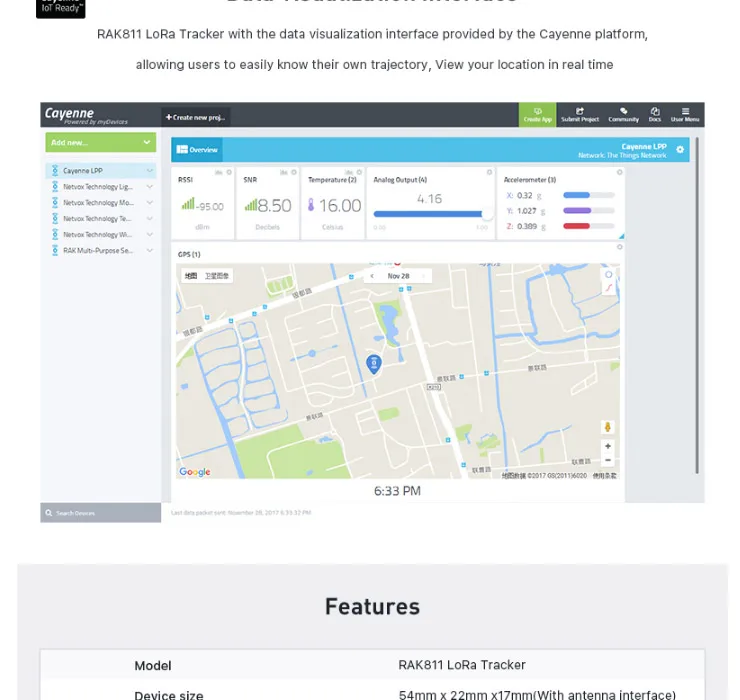Click the RSSI value -95.00
The image size is (740, 700).
(x=210, y=206)
